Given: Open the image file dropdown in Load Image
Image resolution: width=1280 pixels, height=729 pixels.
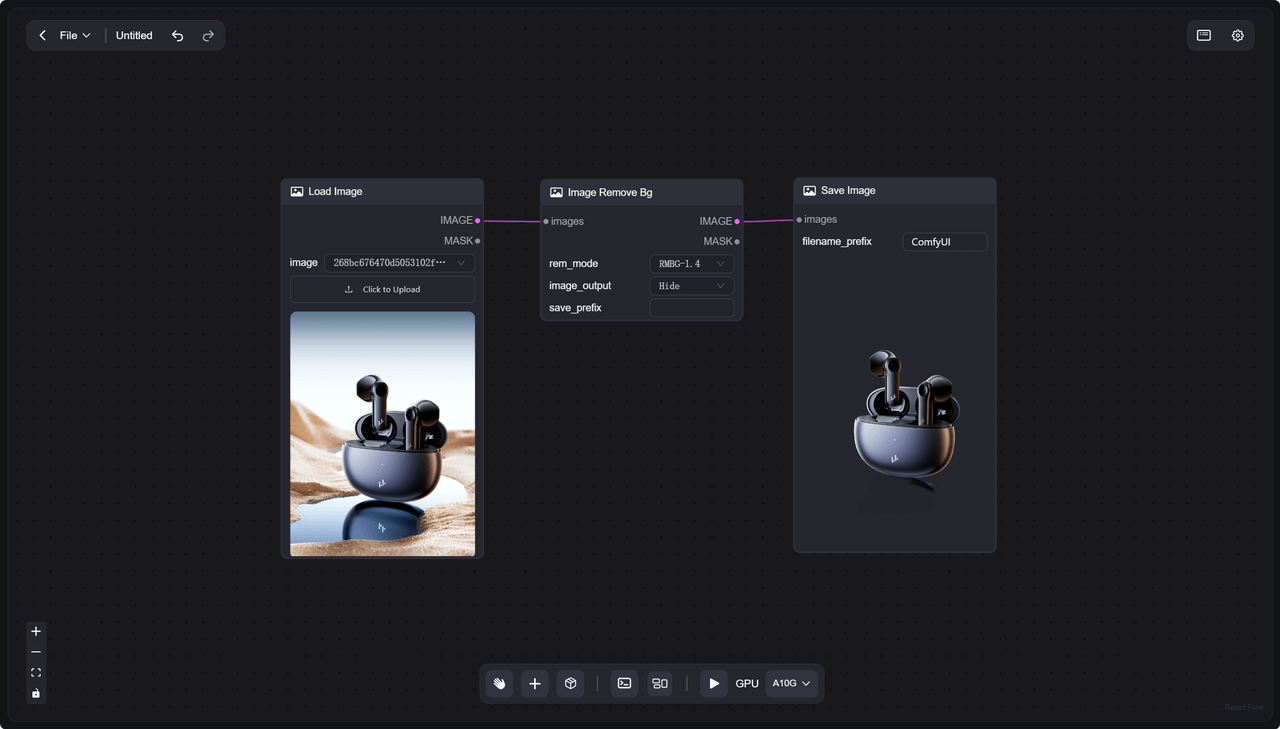Looking at the screenshot, I should (x=399, y=263).
